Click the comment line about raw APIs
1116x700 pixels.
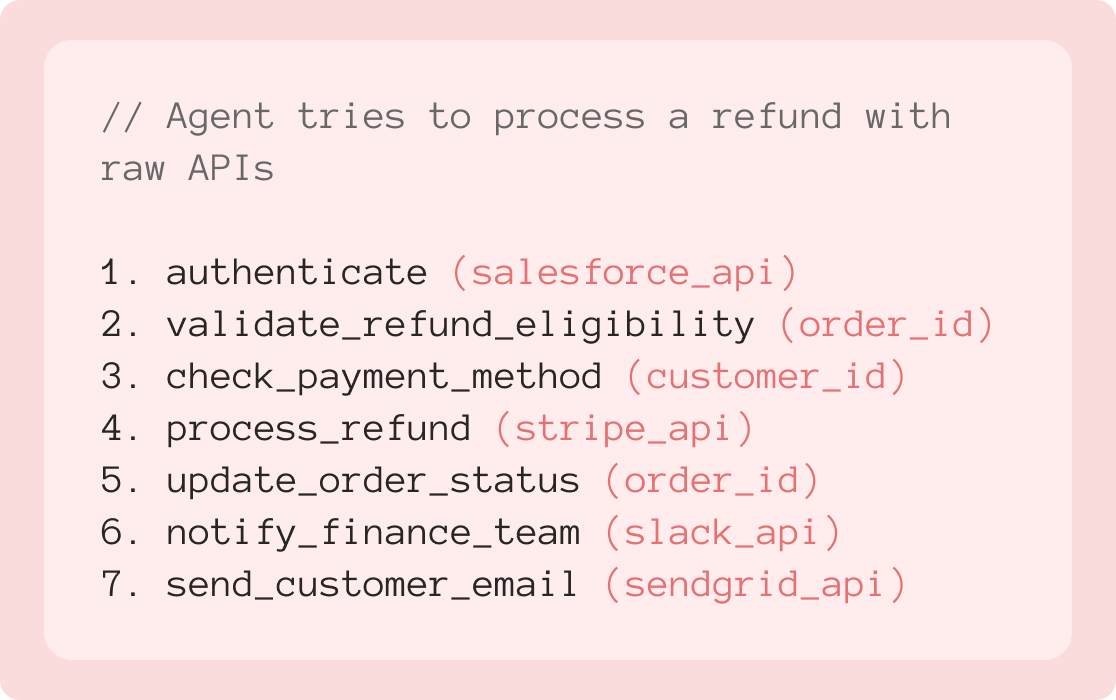pos(525,142)
